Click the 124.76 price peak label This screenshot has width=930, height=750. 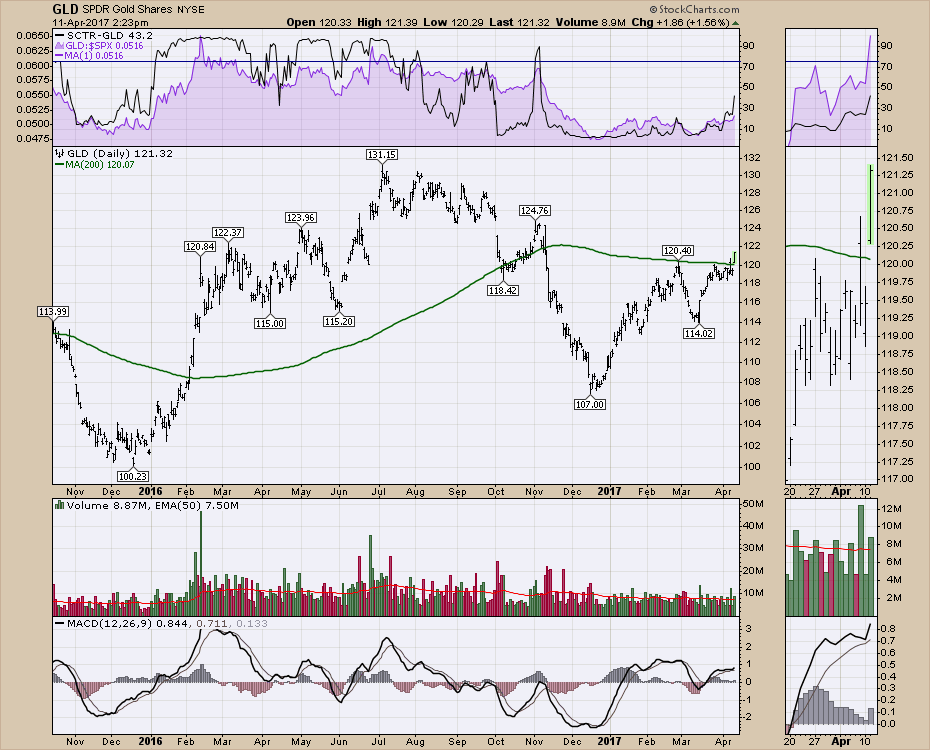[x=534, y=210]
